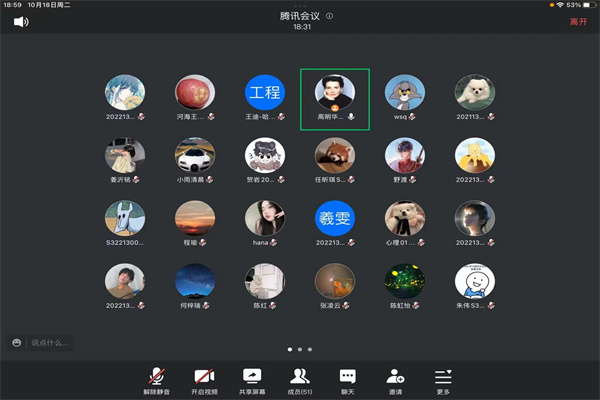The image size is (600, 400).
Task: Open the 聊天 chat panel
Action: tap(347, 378)
